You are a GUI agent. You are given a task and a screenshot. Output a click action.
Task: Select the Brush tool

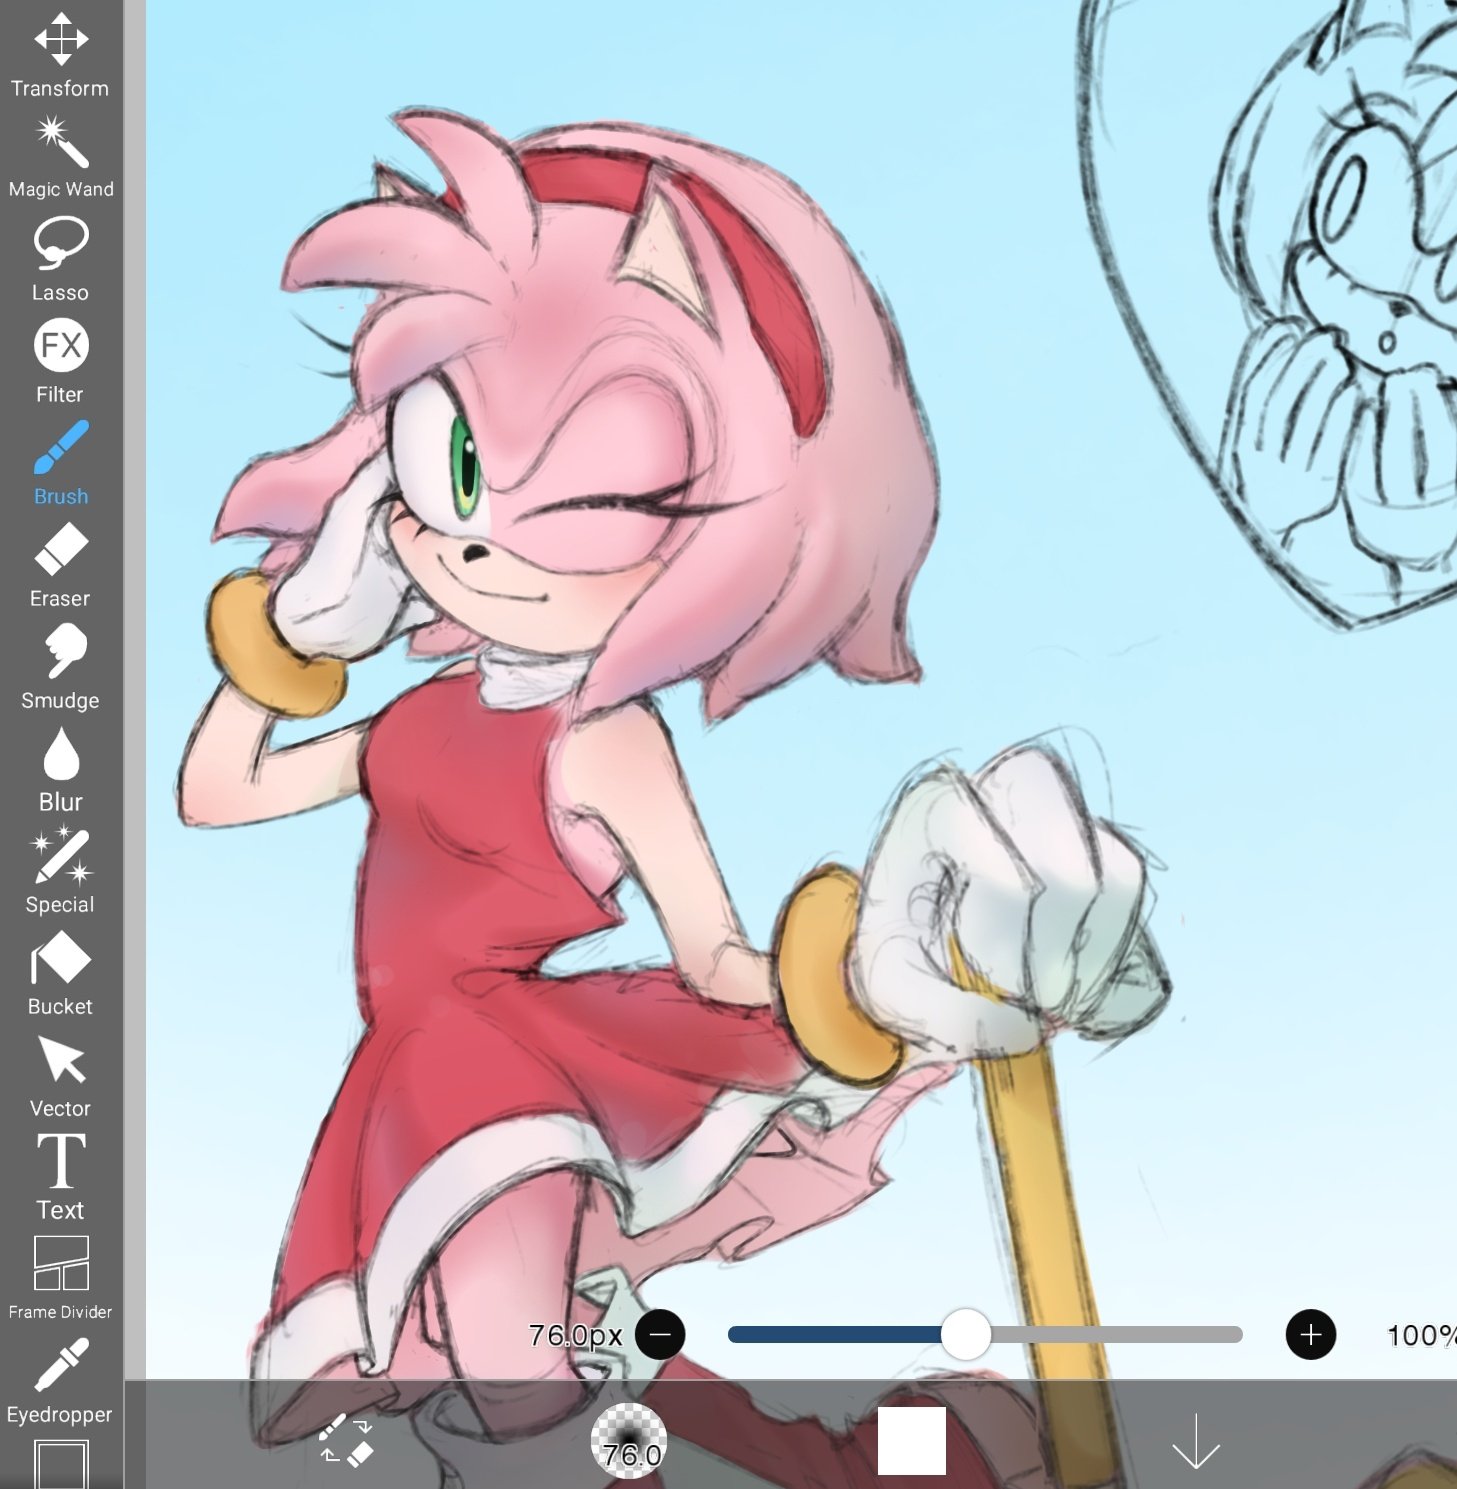[61, 464]
